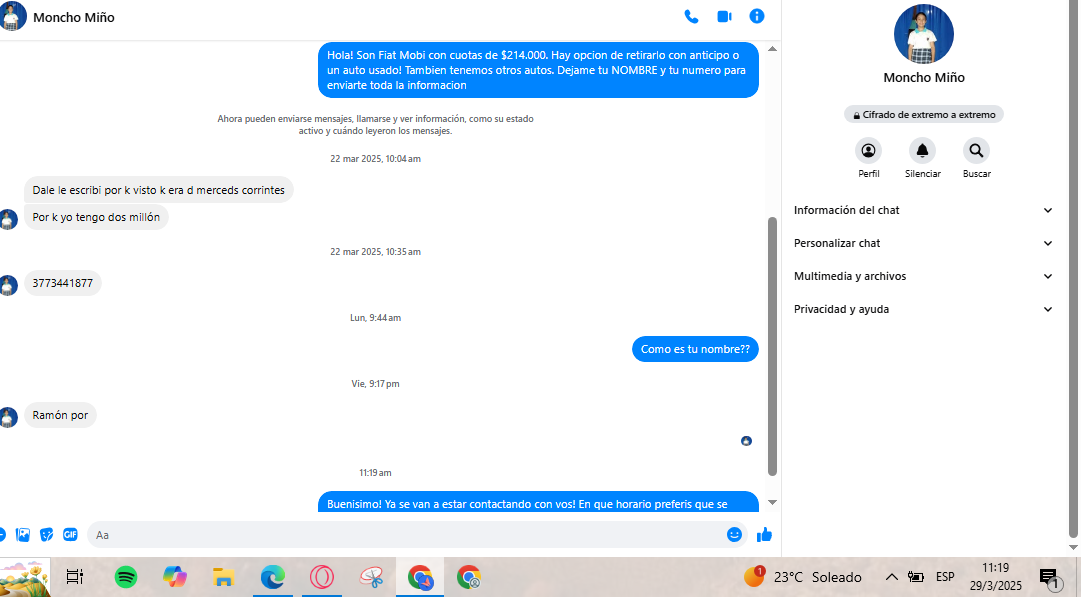
Task: Click chat scrollbar down arrow
Action: tap(772, 503)
